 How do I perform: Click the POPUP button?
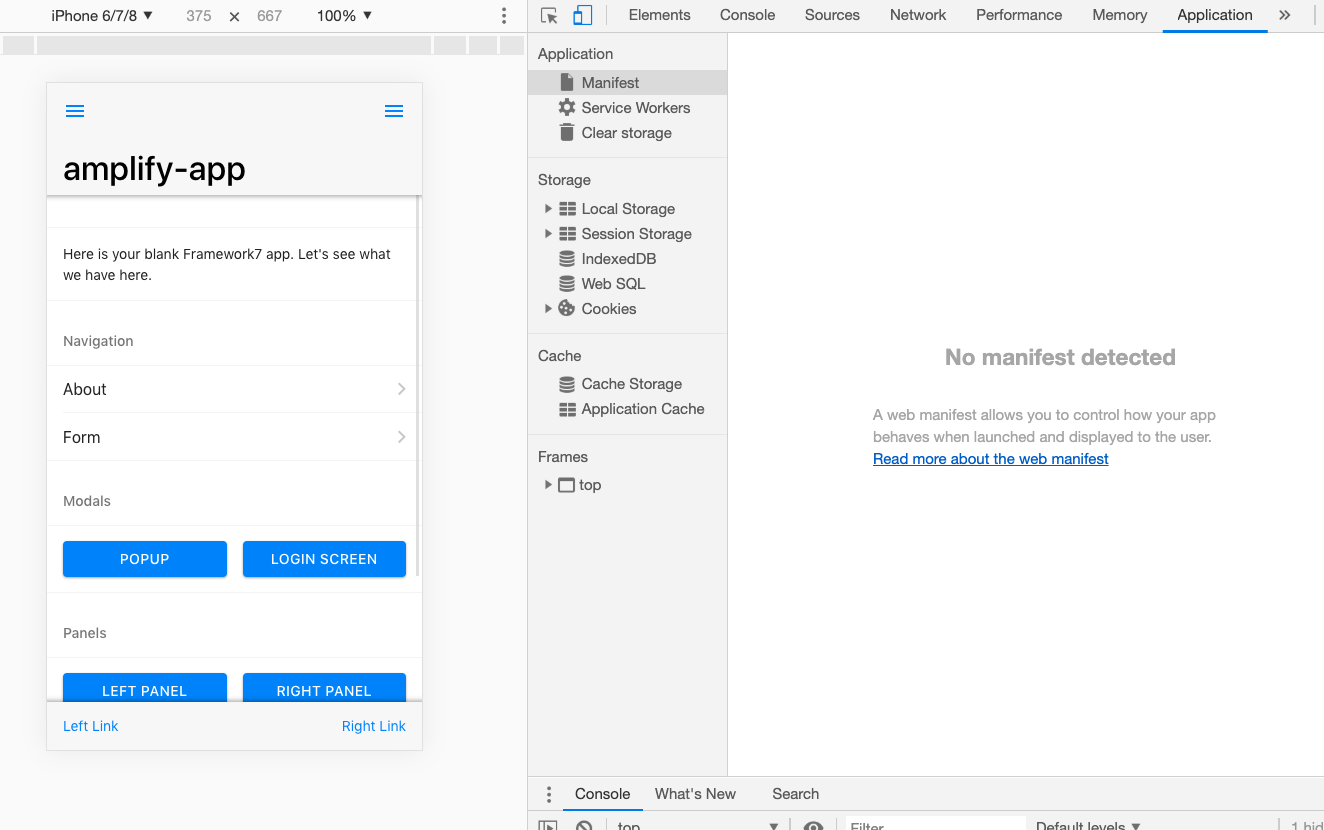pos(145,559)
